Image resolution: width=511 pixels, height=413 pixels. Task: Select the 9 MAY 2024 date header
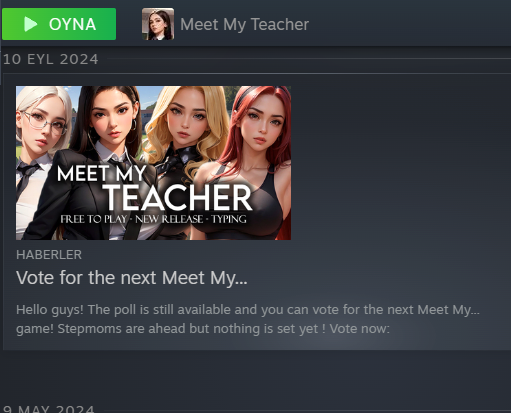(x=49, y=409)
